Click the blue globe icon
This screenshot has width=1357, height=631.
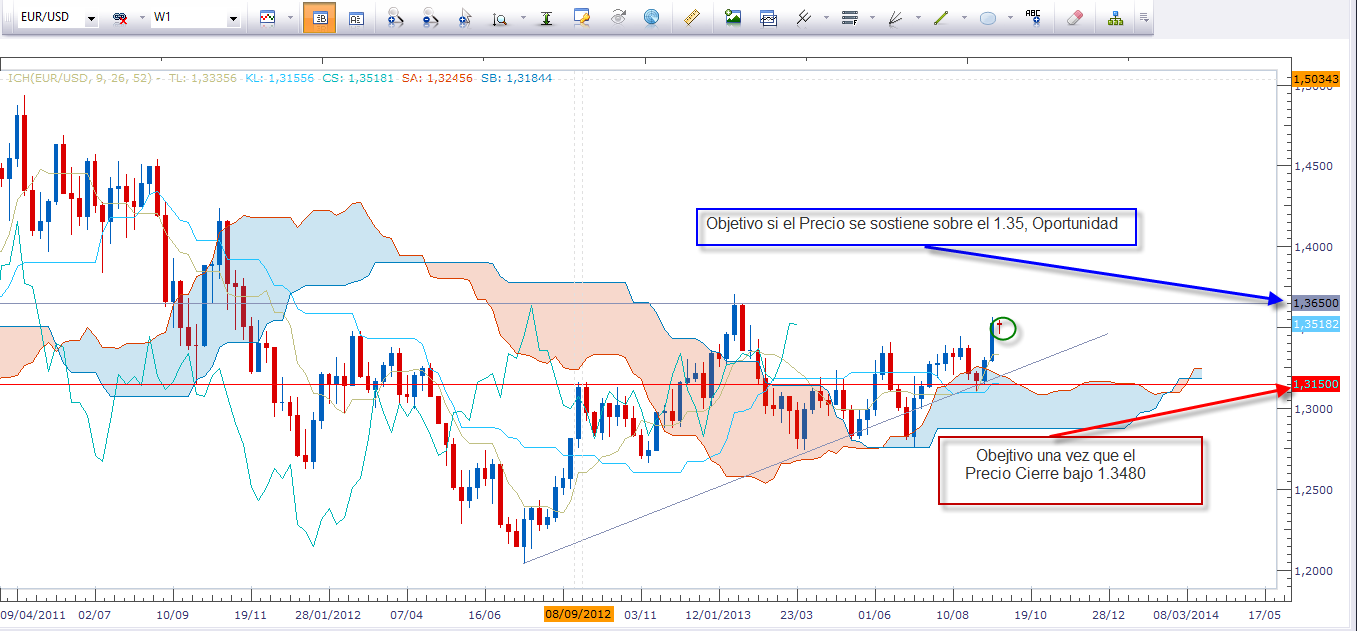(652, 18)
